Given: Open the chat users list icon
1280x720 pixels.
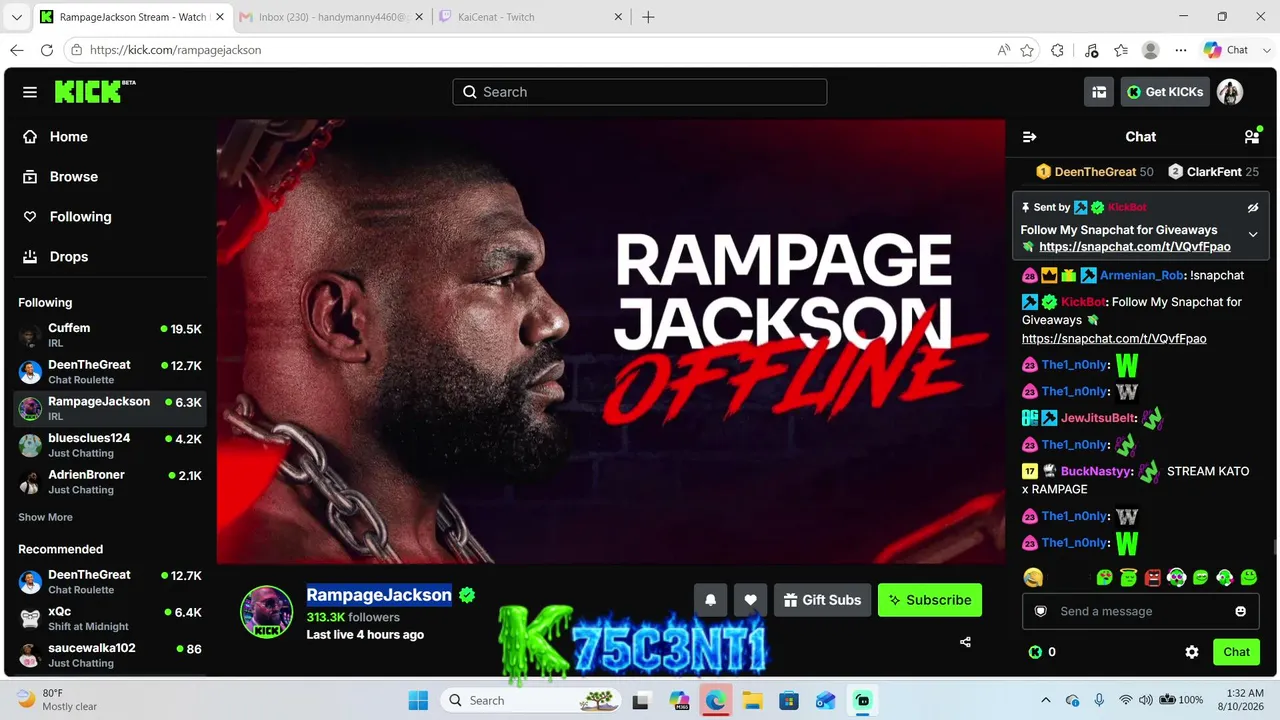Looking at the screenshot, I should coord(1251,137).
